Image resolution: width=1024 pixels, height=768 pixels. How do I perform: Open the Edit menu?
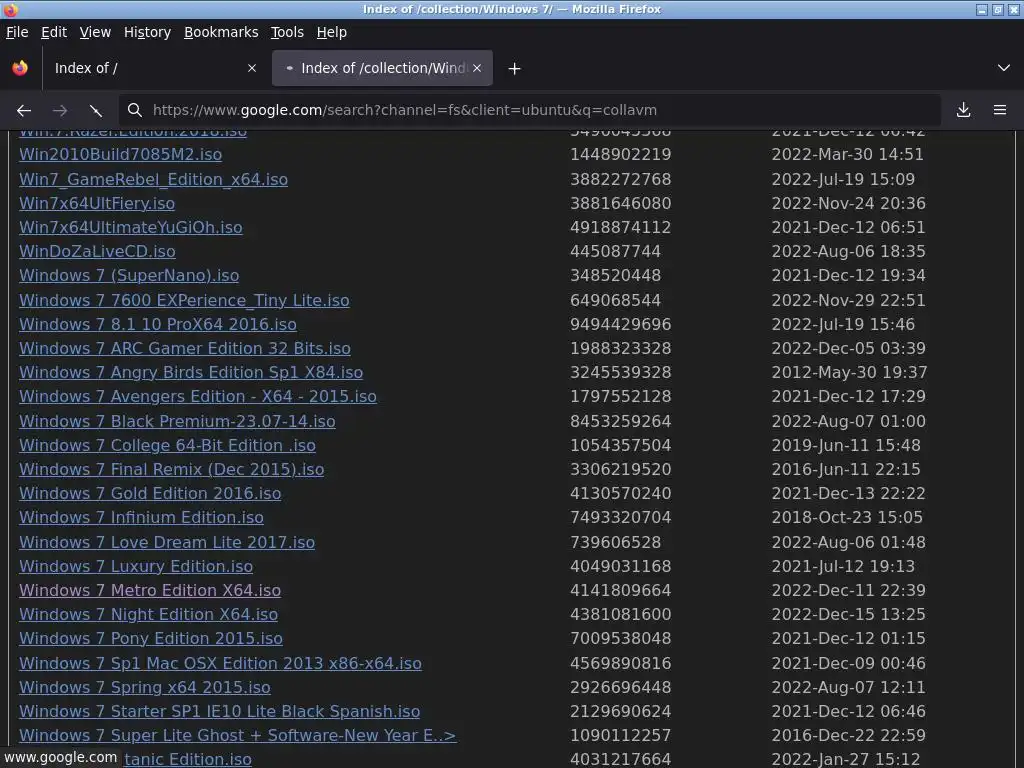54,32
